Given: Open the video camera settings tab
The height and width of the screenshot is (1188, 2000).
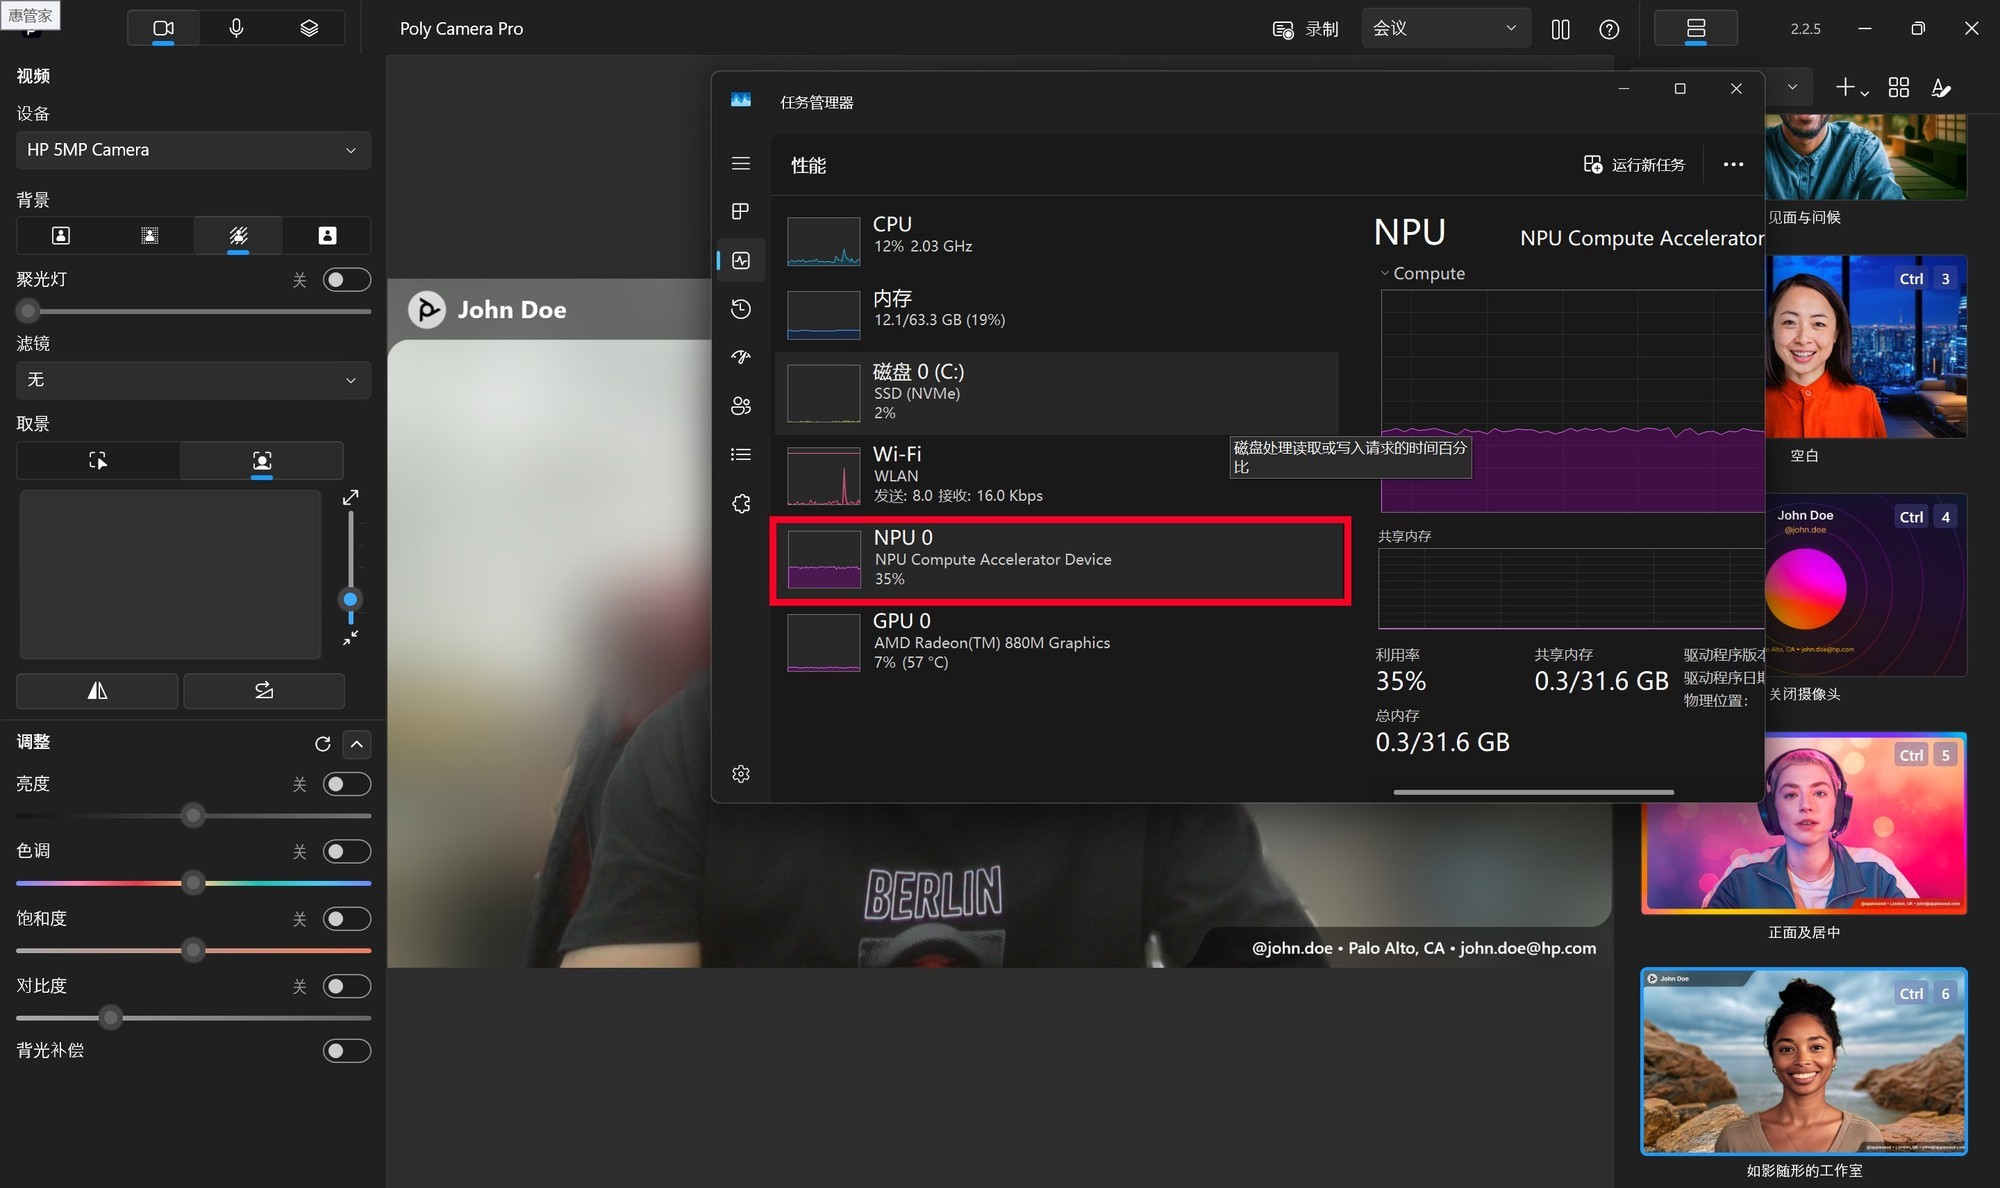Looking at the screenshot, I should pos(163,28).
